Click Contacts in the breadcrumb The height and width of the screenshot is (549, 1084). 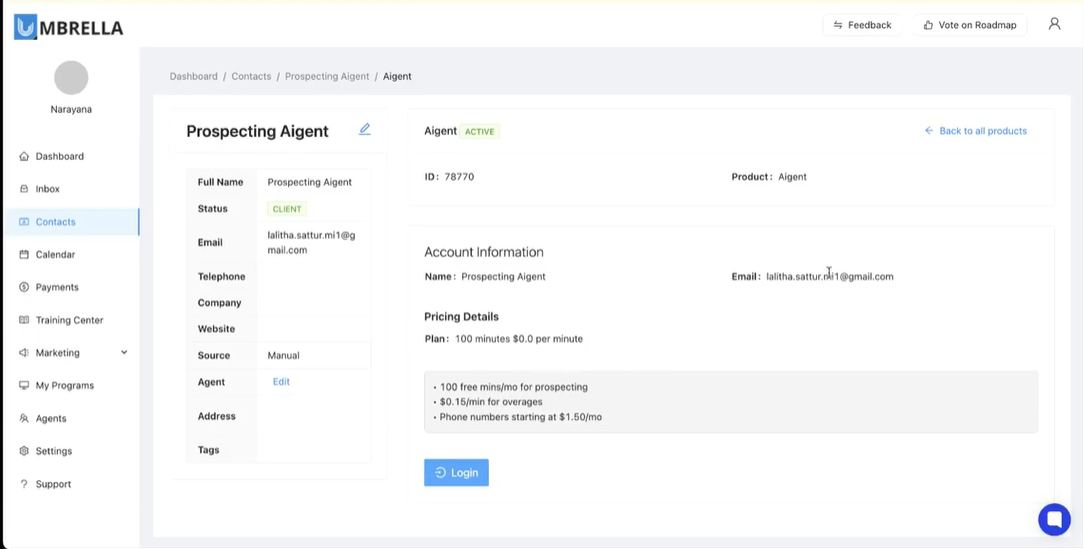pyautogui.click(x=251, y=76)
